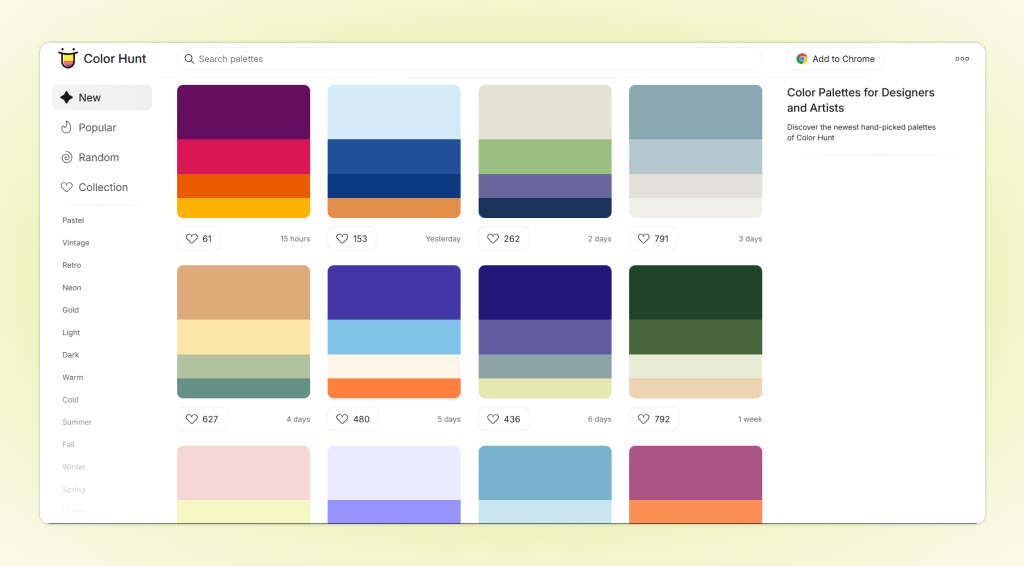Screen dimensions: 1024x566
Task: Pick the yellow swatch in 61-likes palette
Action: (244, 208)
